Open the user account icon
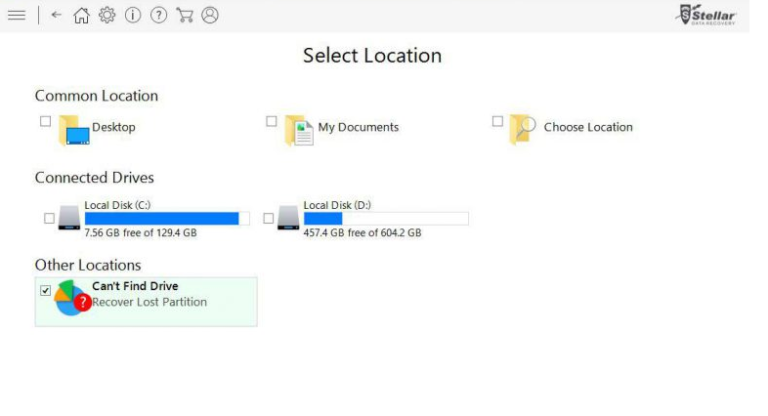 pos(210,16)
